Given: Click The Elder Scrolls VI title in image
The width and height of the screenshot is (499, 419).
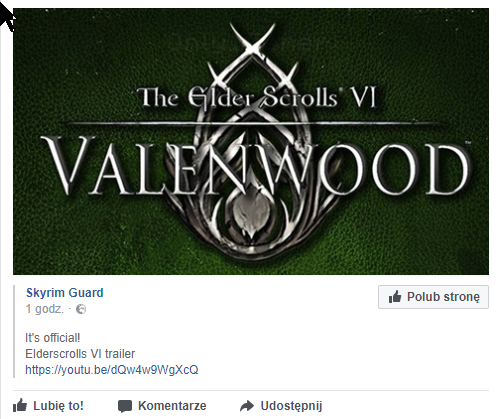Looking at the screenshot, I should (x=257, y=97).
